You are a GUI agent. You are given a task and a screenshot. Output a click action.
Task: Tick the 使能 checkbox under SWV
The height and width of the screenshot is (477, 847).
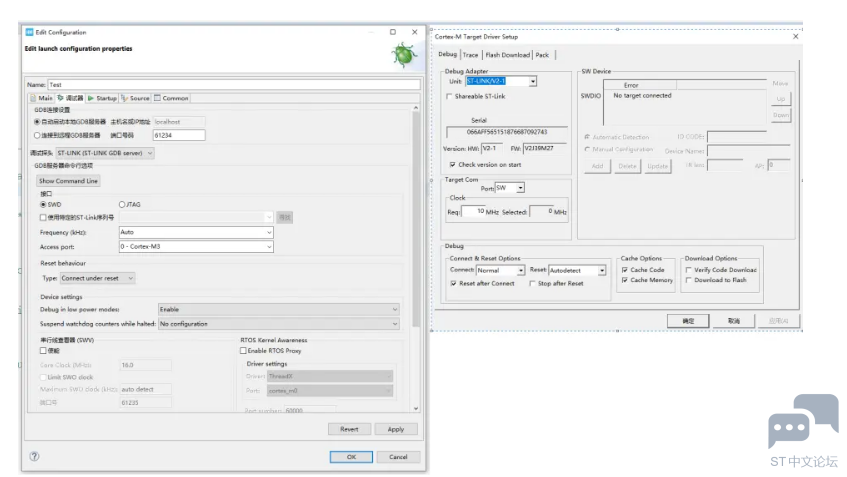tap(43, 351)
